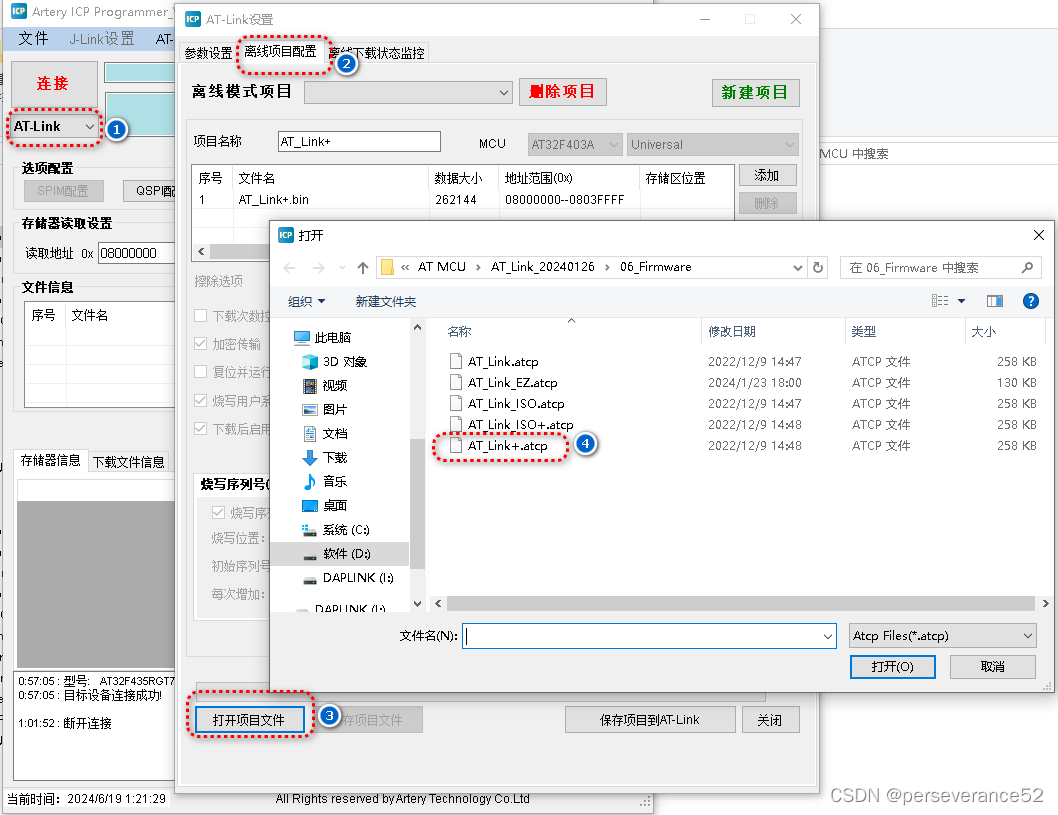This screenshot has width=1058, height=815.
Task: Select file AT_Link.atcp
Action: (503, 362)
